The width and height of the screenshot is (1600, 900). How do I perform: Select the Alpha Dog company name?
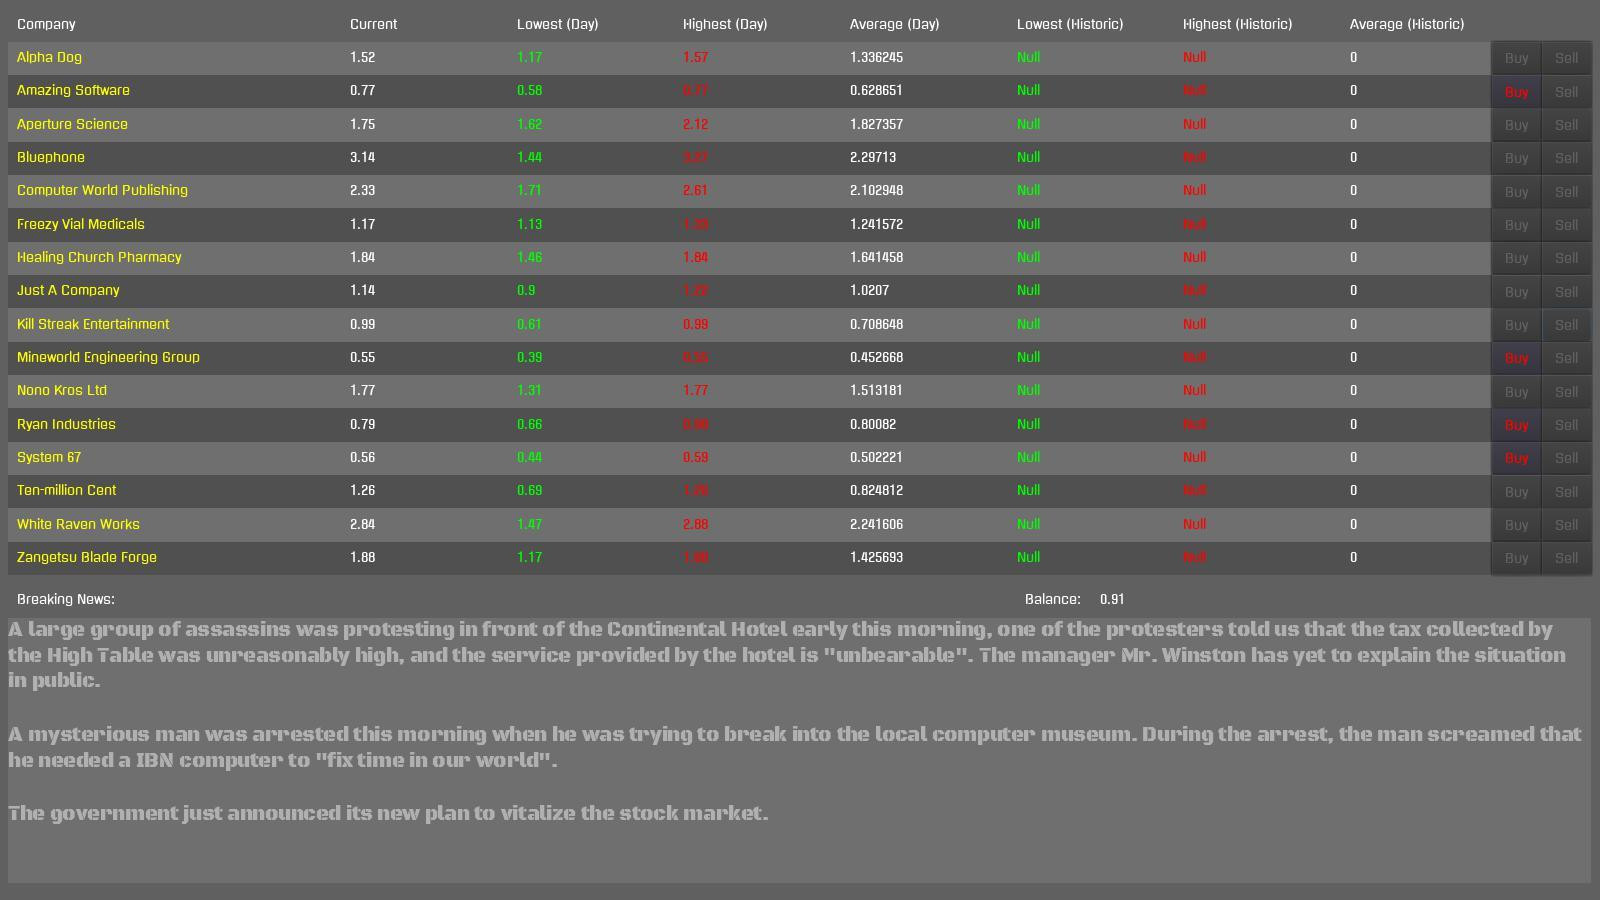[49, 57]
